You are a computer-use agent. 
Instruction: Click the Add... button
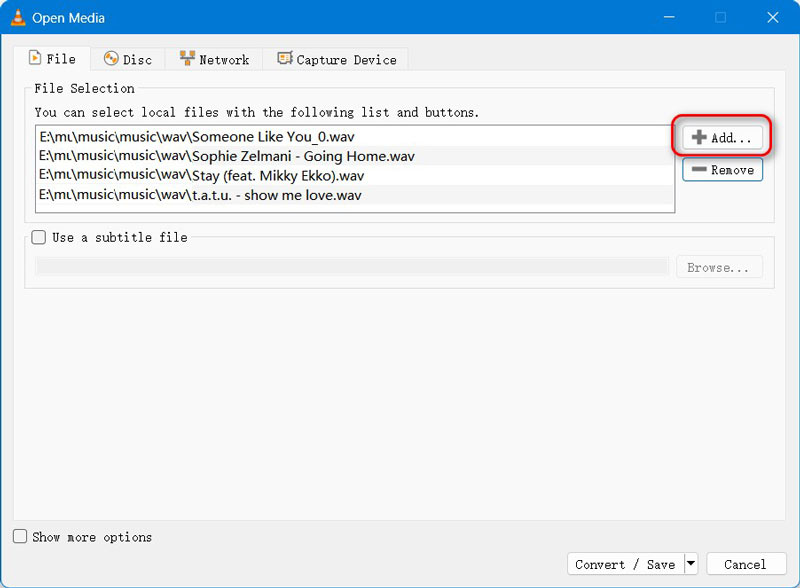[x=722, y=137]
